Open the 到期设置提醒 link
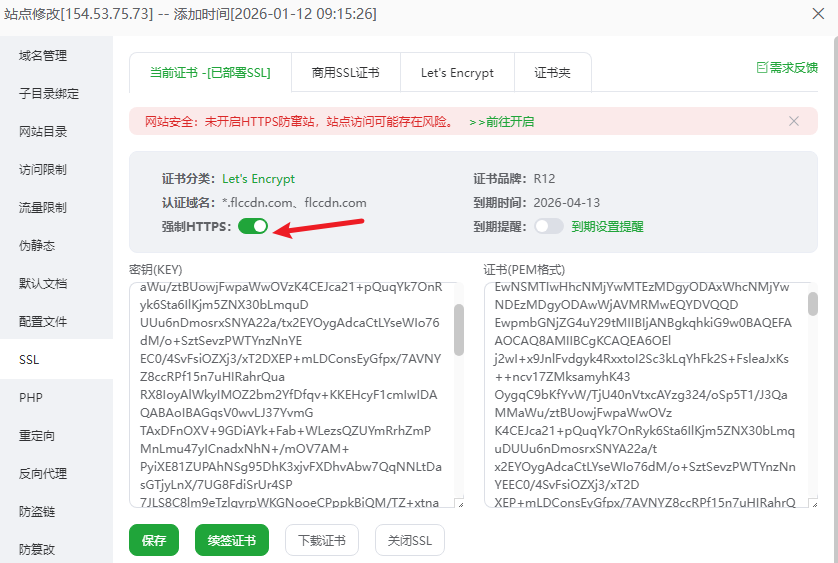 pyautogui.click(x=607, y=226)
